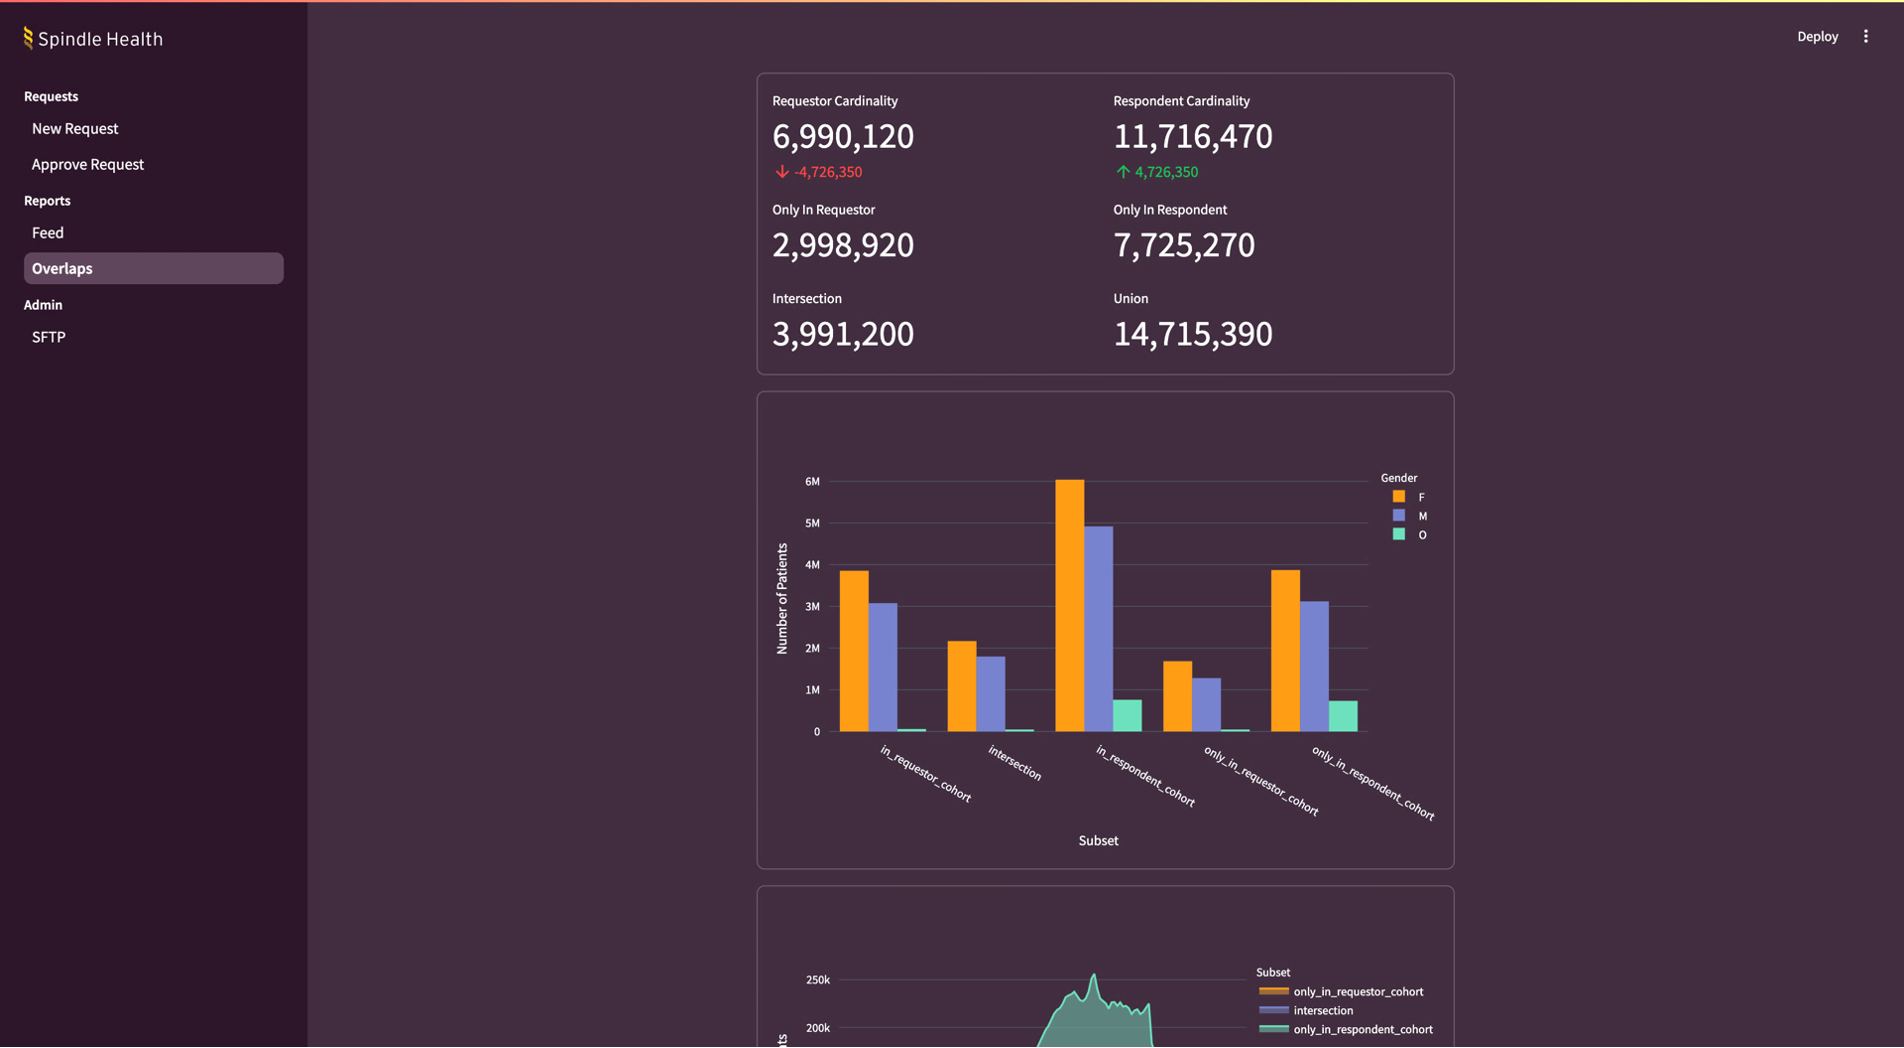
Task: Click the orange F bar for in_respondent_cohort
Action: [1069, 605]
